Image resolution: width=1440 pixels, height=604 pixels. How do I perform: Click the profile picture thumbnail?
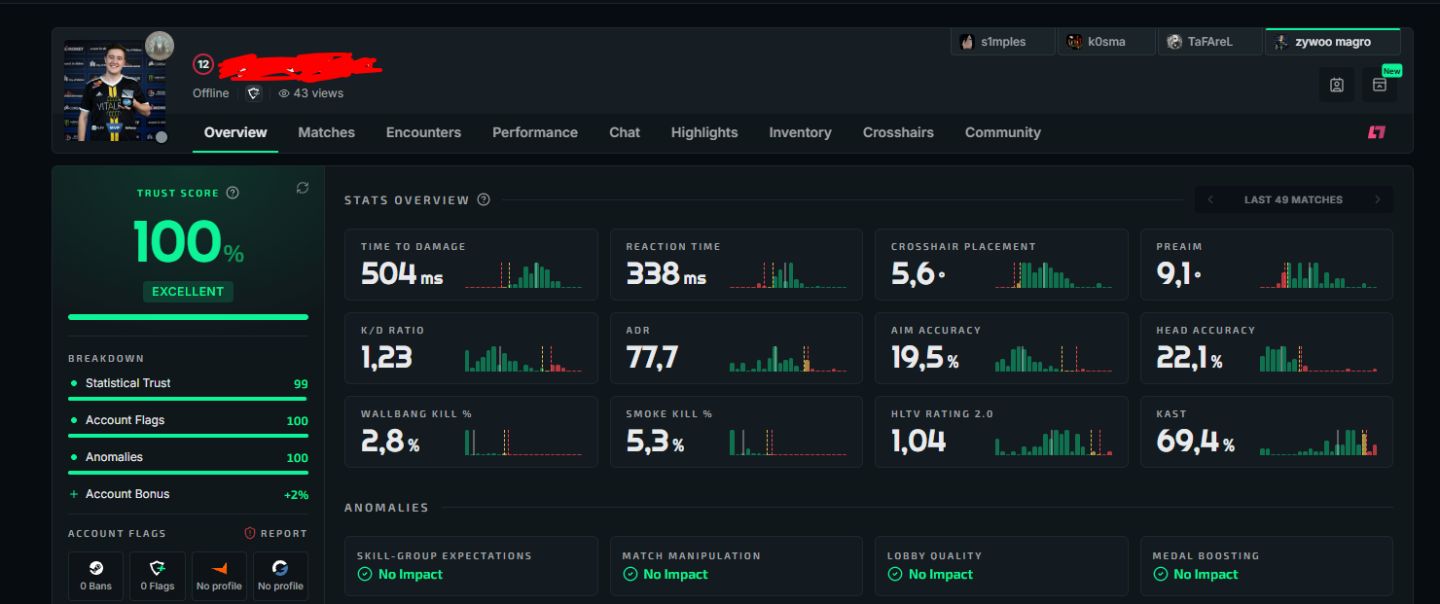(x=113, y=91)
